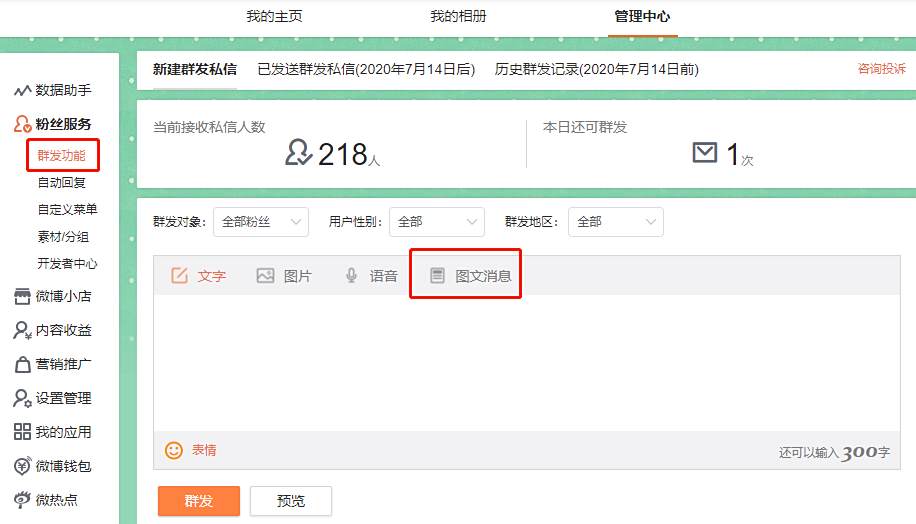Click the 语音 microphone icon
Screen dimensions: 916x524
pyautogui.click(x=351, y=275)
